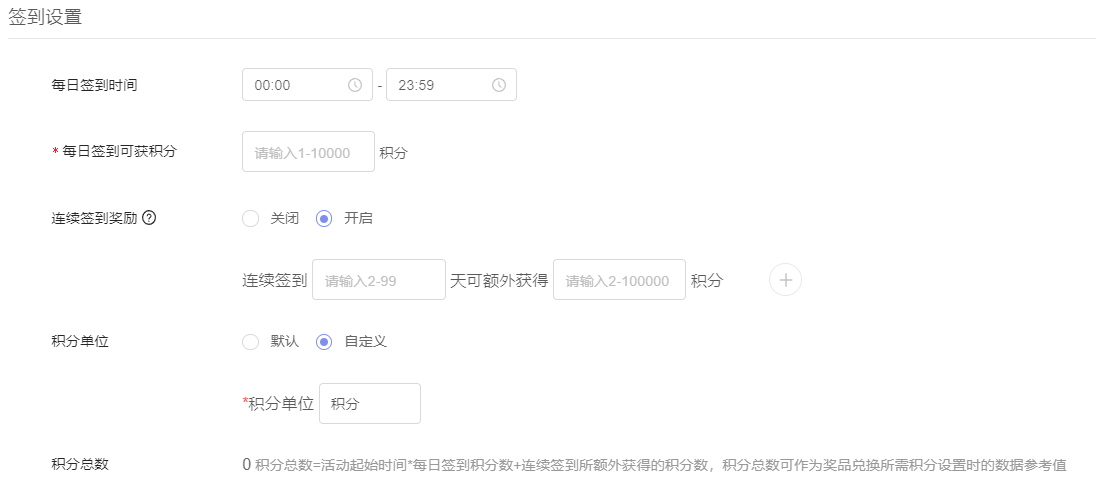Choose 自定义 for the points unit
1096x497 pixels.
[x=324, y=342]
